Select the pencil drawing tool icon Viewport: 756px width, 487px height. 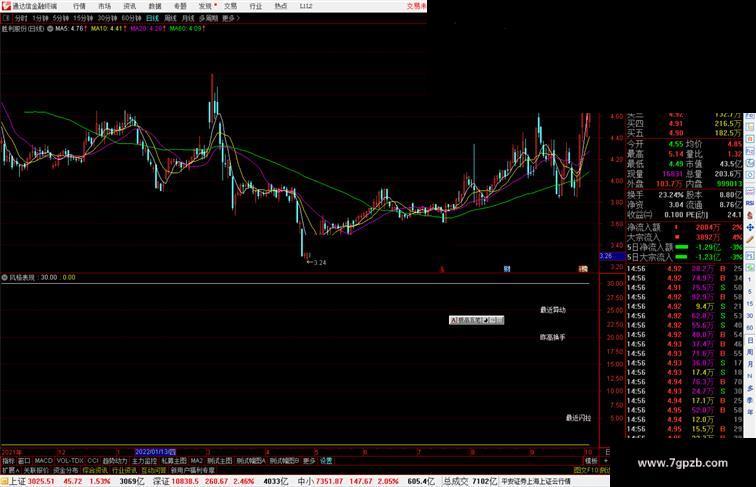(x=750, y=239)
